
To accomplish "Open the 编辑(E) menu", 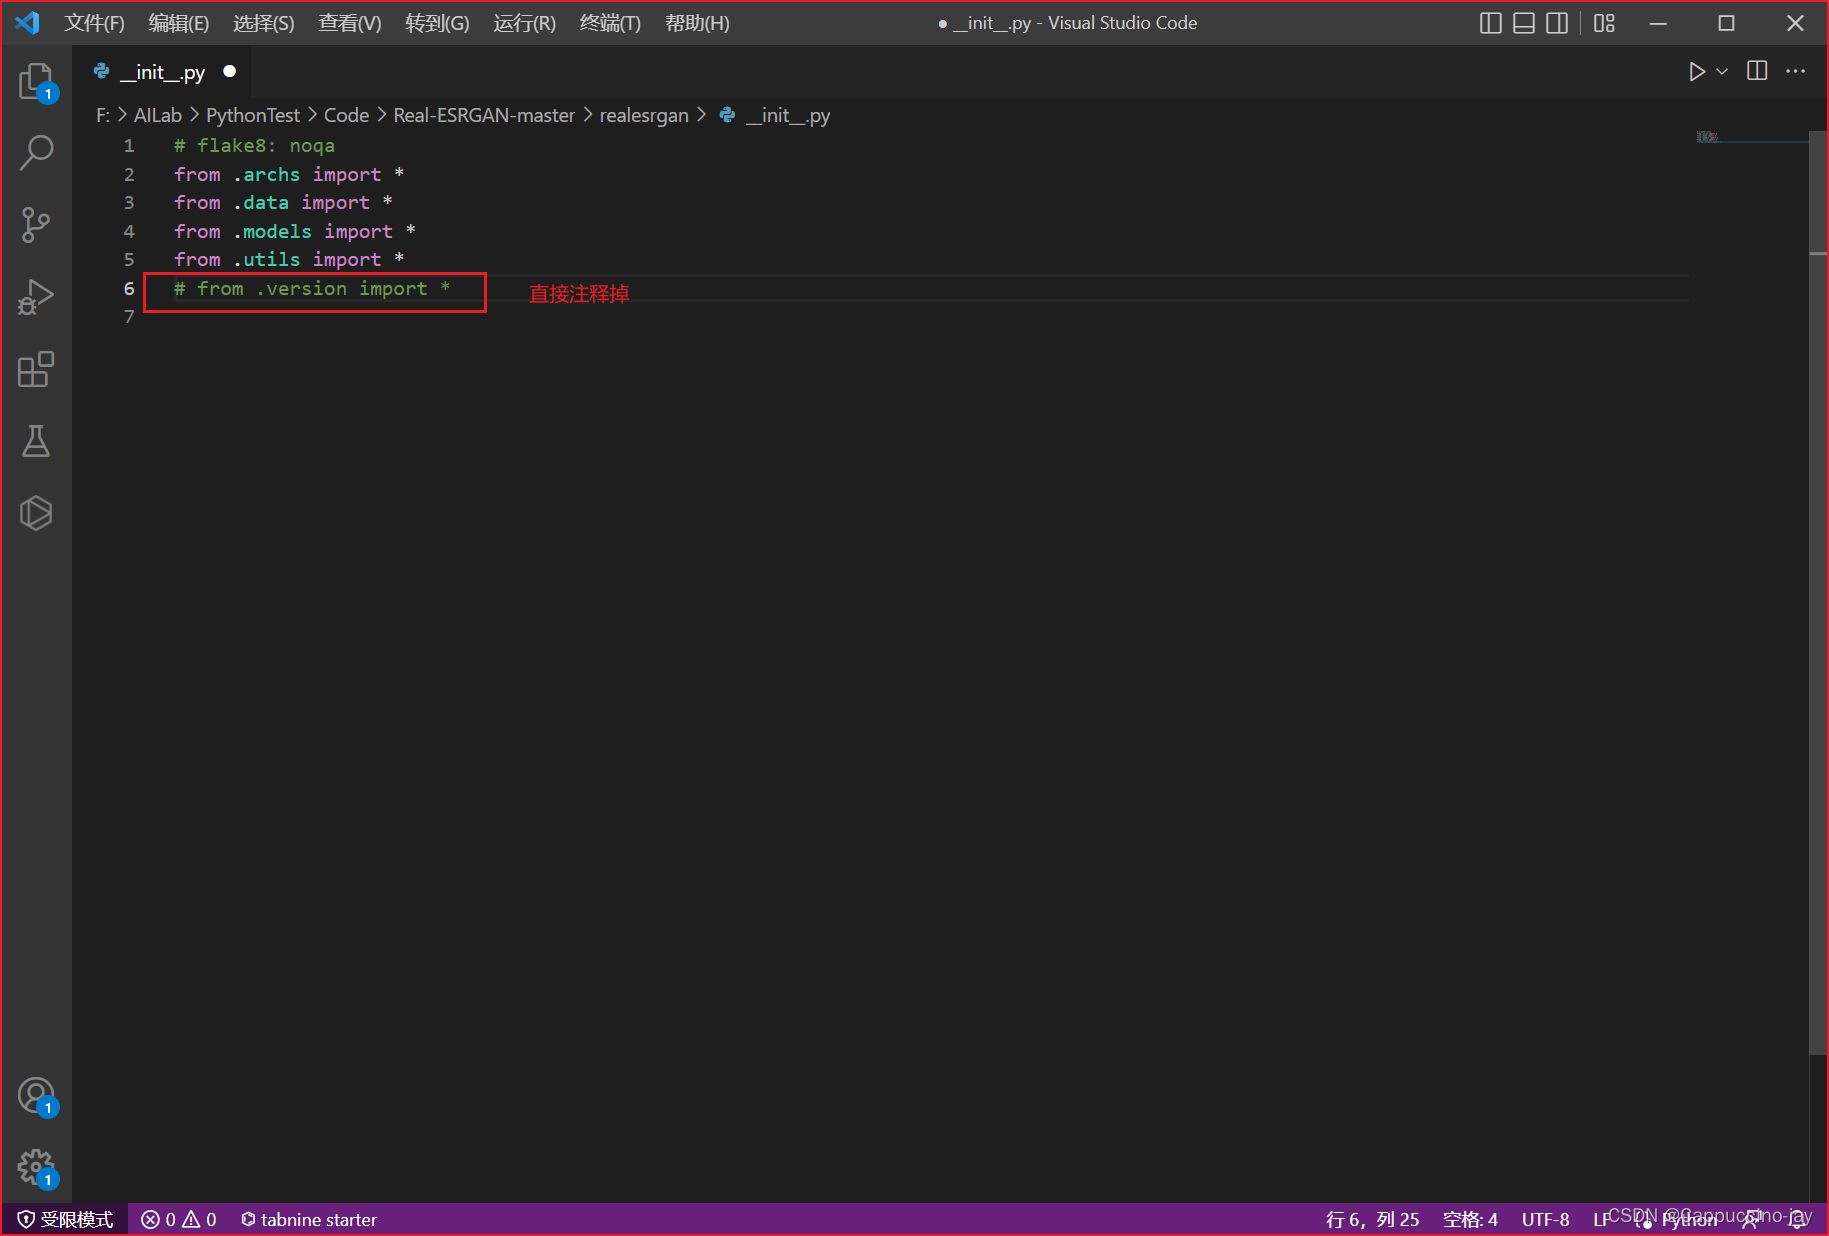I will coord(179,23).
